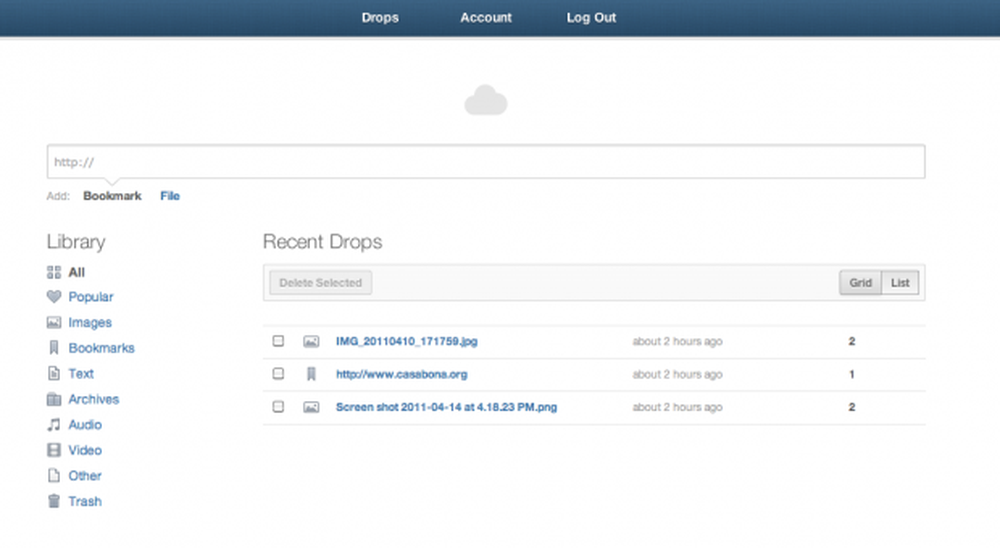This screenshot has height=548, width=1000.
Task: Switch to the File add tab
Action: pos(170,196)
